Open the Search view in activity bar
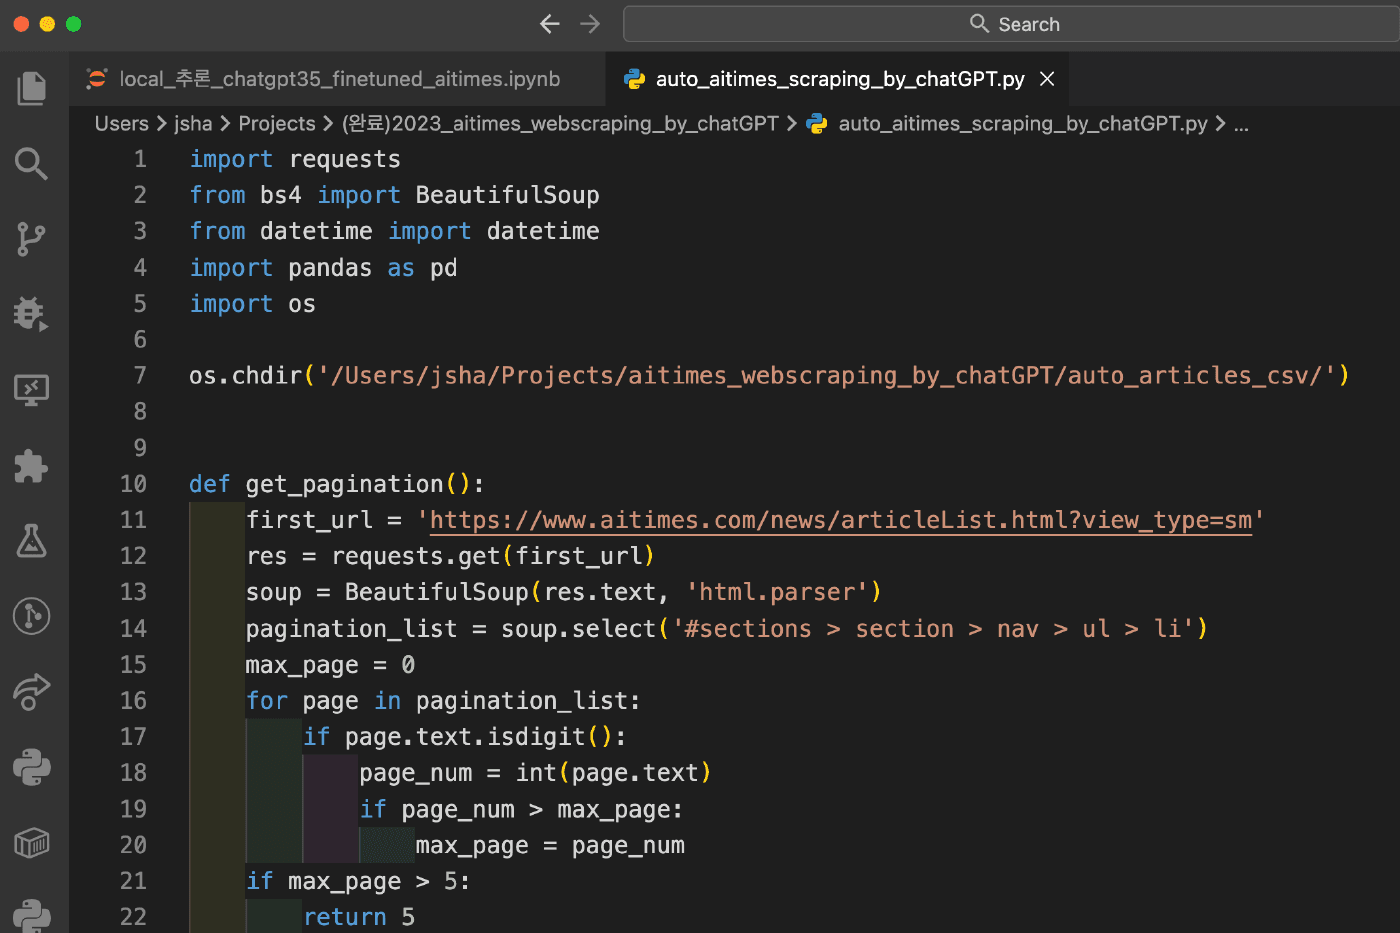The height and width of the screenshot is (933, 1400). (32, 163)
